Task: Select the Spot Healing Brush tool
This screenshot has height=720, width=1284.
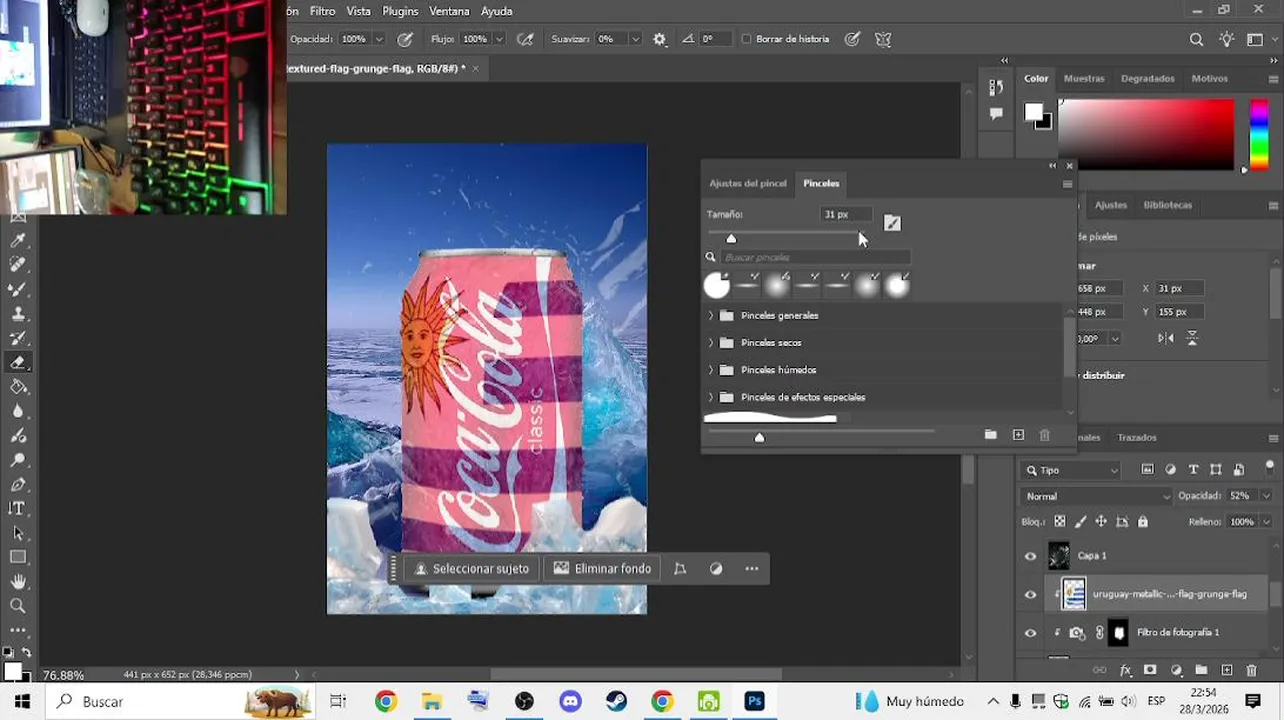Action: click(17, 265)
